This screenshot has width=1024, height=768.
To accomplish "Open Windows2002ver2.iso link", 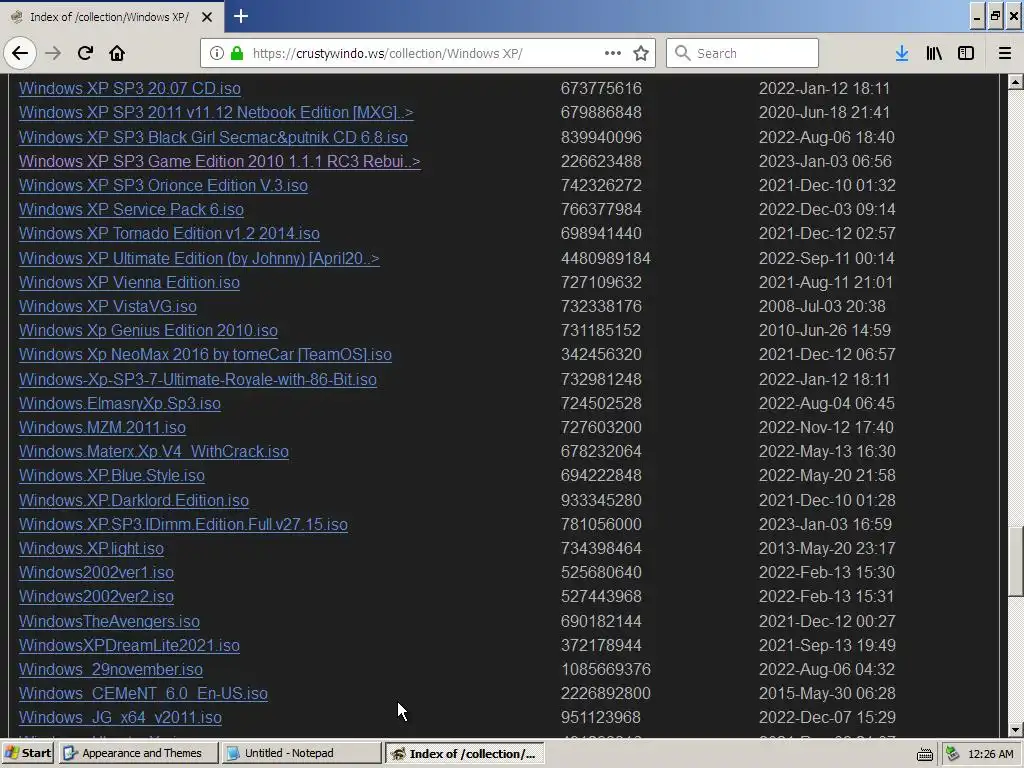I will pyautogui.click(x=97, y=597).
